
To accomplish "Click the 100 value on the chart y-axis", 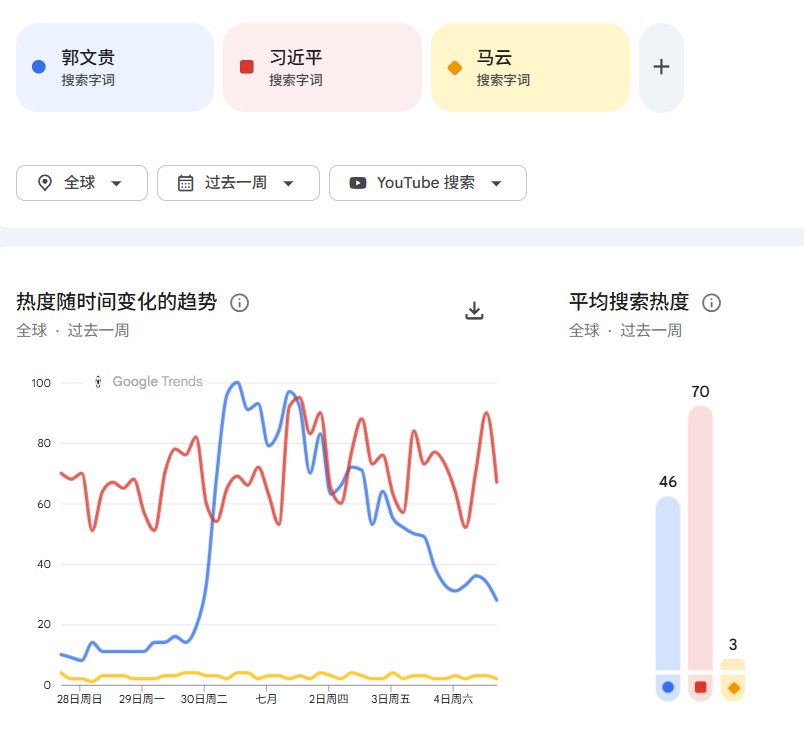I will pos(41,383).
